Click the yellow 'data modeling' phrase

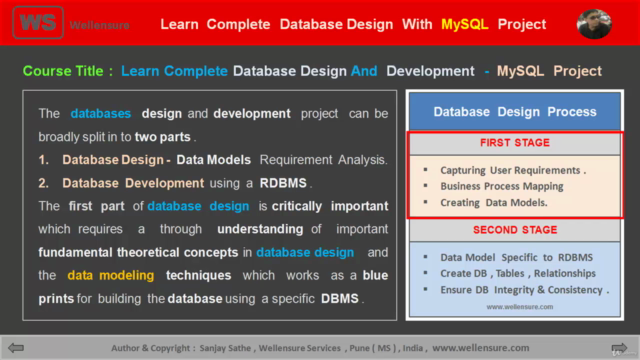click(111, 276)
